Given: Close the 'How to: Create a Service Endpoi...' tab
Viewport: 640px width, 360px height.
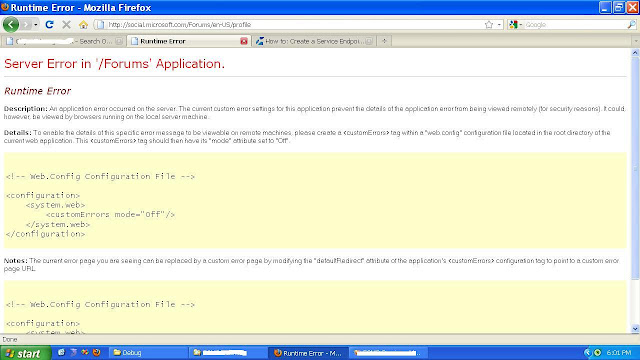Looking at the screenshot, I should click(x=369, y=41).
